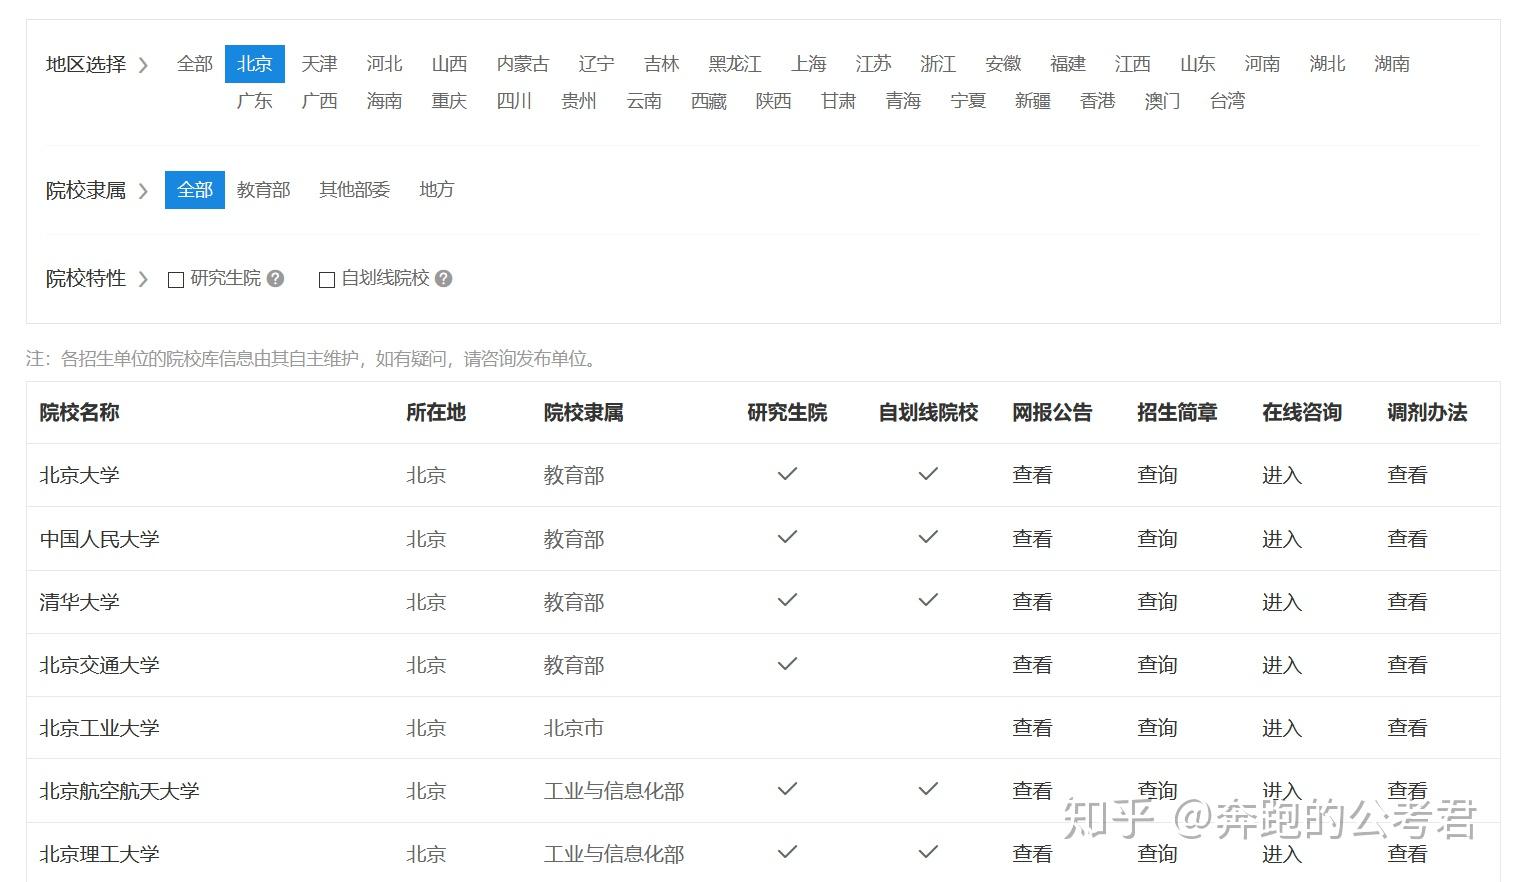Filter 院校隶属 by 教育部
1516x882 pixels.
point(264,190)
